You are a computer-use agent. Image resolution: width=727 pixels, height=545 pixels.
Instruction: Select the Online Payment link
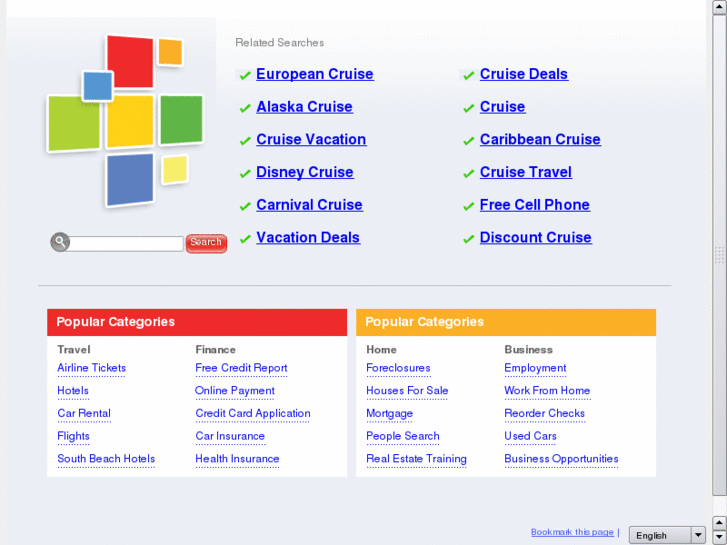[235, 391]
